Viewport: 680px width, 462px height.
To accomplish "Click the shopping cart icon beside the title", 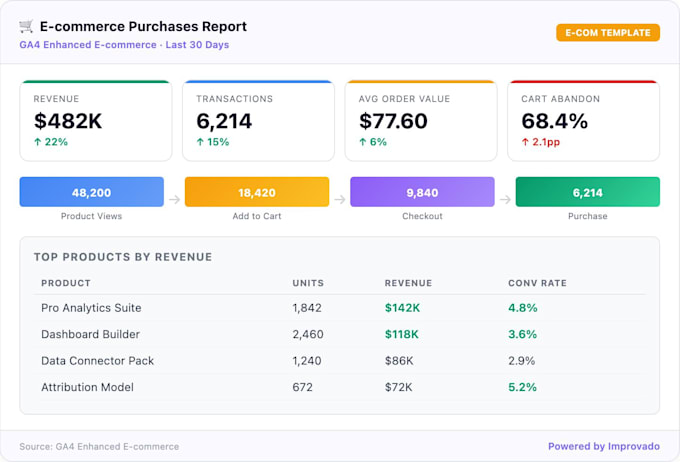I will click(x=26, y=26).
